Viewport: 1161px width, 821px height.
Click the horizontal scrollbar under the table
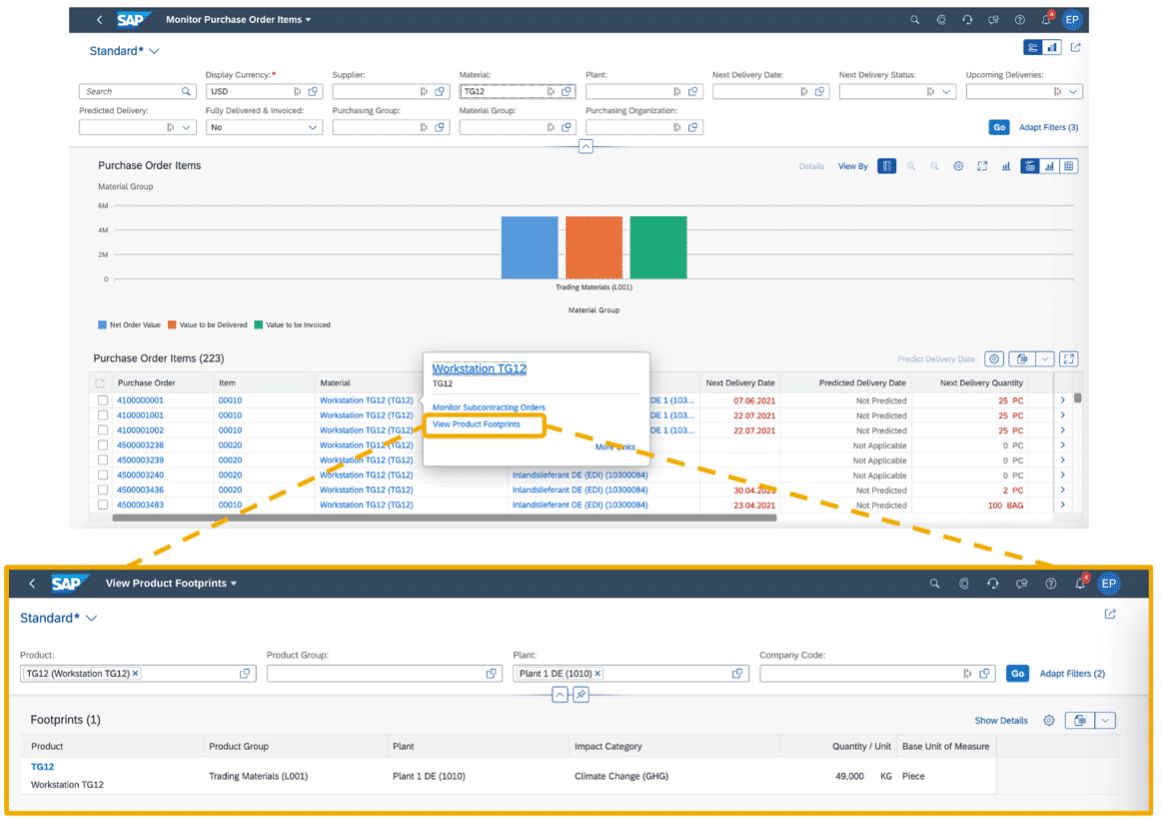(444, 518)
